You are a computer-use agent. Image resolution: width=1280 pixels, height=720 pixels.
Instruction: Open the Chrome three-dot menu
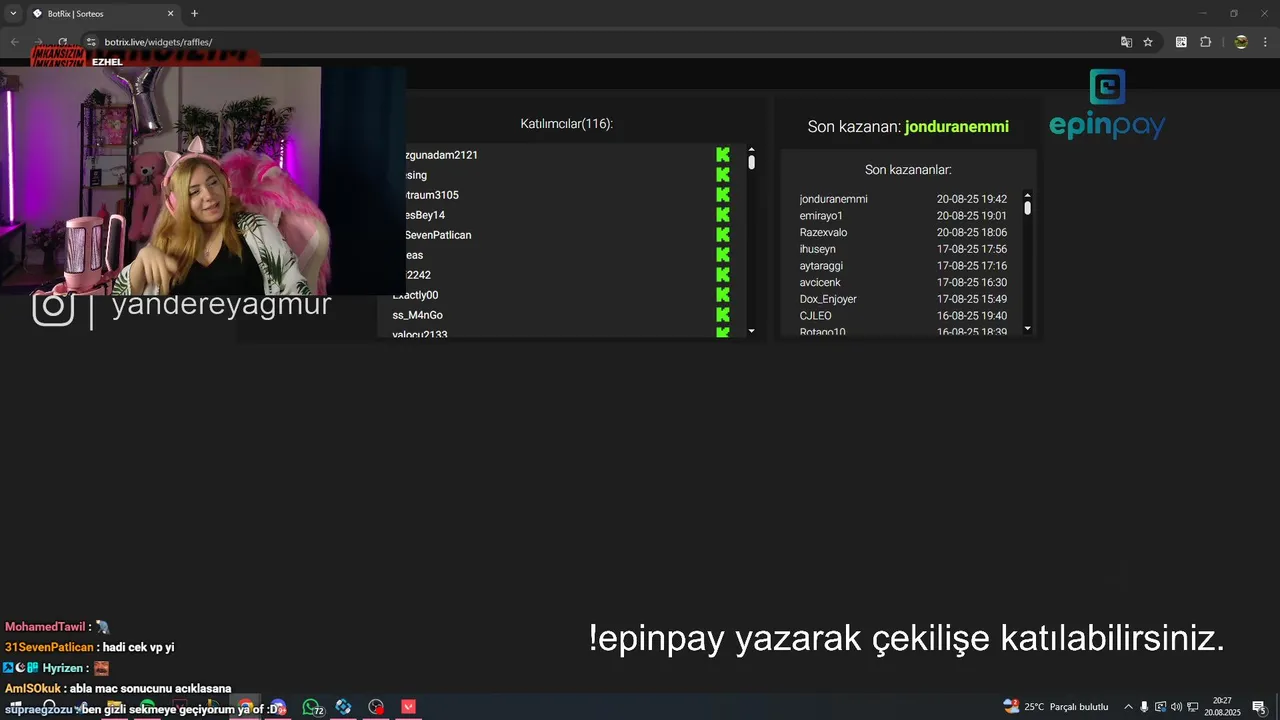coord(1266,42)
